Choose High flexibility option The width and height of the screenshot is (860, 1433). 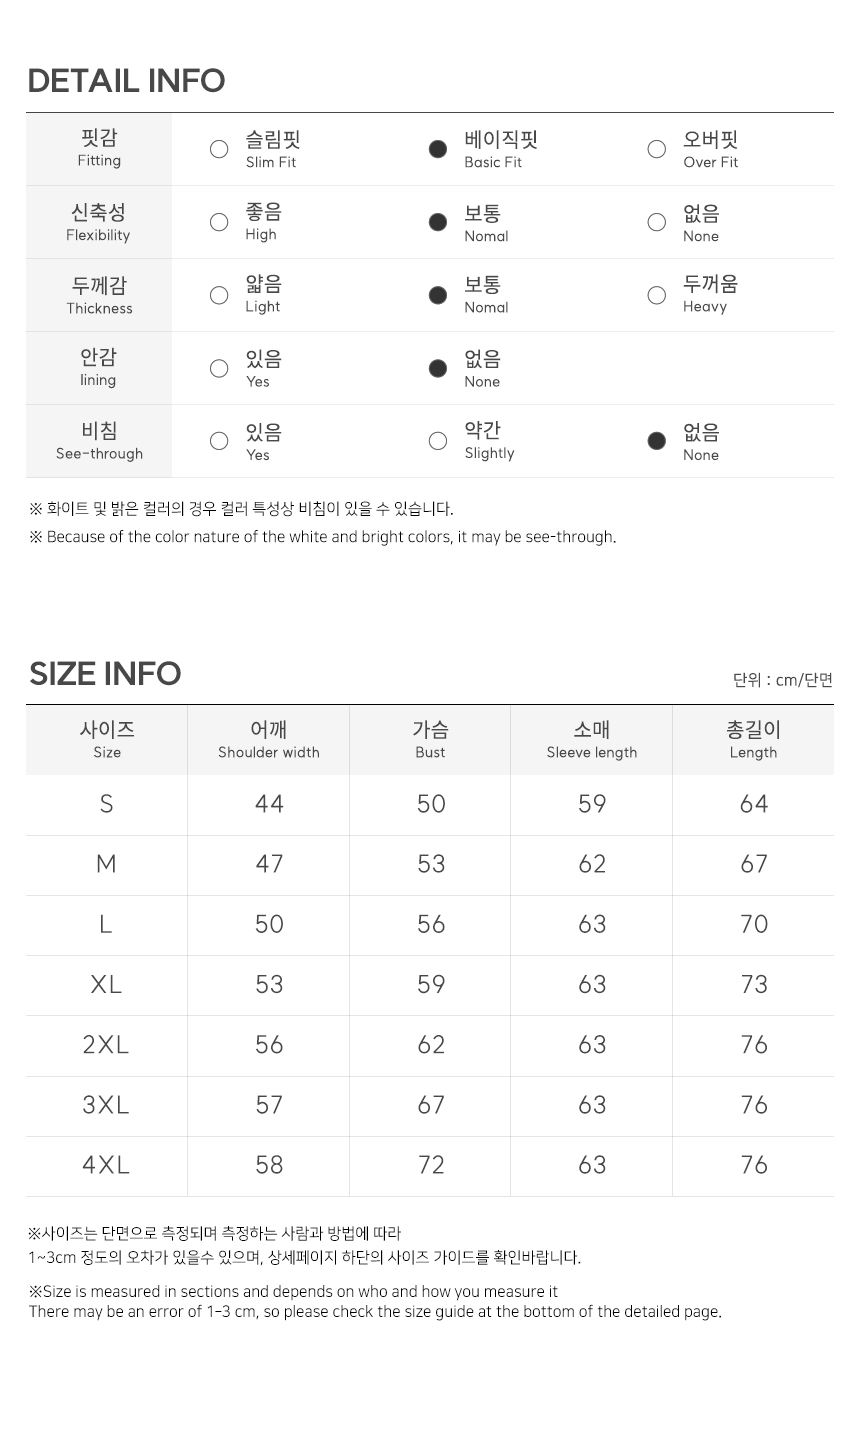219,222
